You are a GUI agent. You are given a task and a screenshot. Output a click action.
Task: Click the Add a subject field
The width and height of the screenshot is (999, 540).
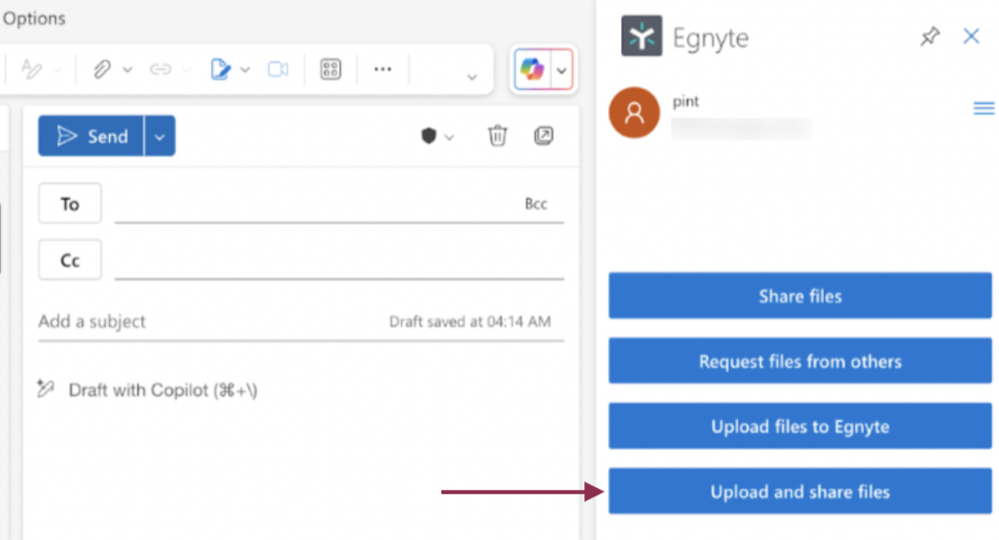[x=200, y=322]
